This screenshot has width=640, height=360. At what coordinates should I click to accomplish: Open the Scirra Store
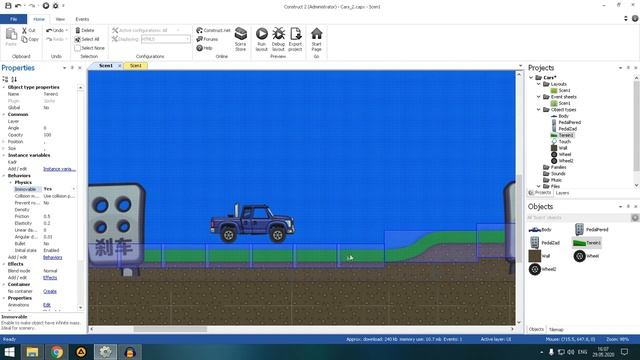click(240, 39)
